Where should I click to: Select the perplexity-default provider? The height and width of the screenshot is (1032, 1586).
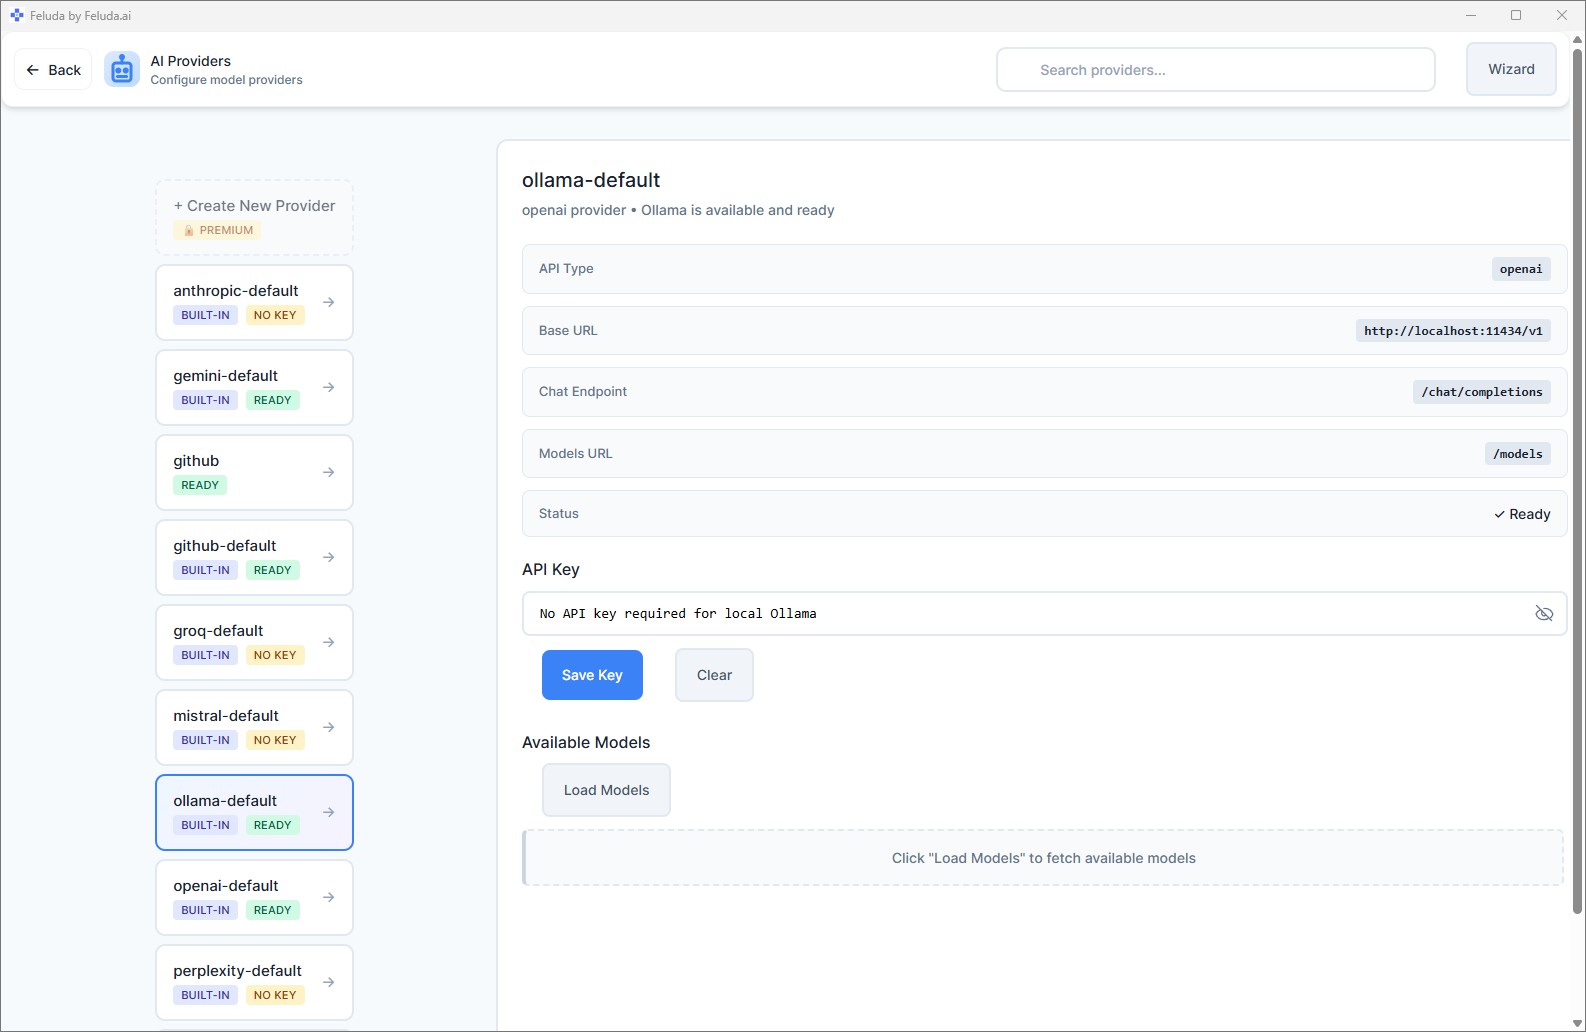[240, 981]
